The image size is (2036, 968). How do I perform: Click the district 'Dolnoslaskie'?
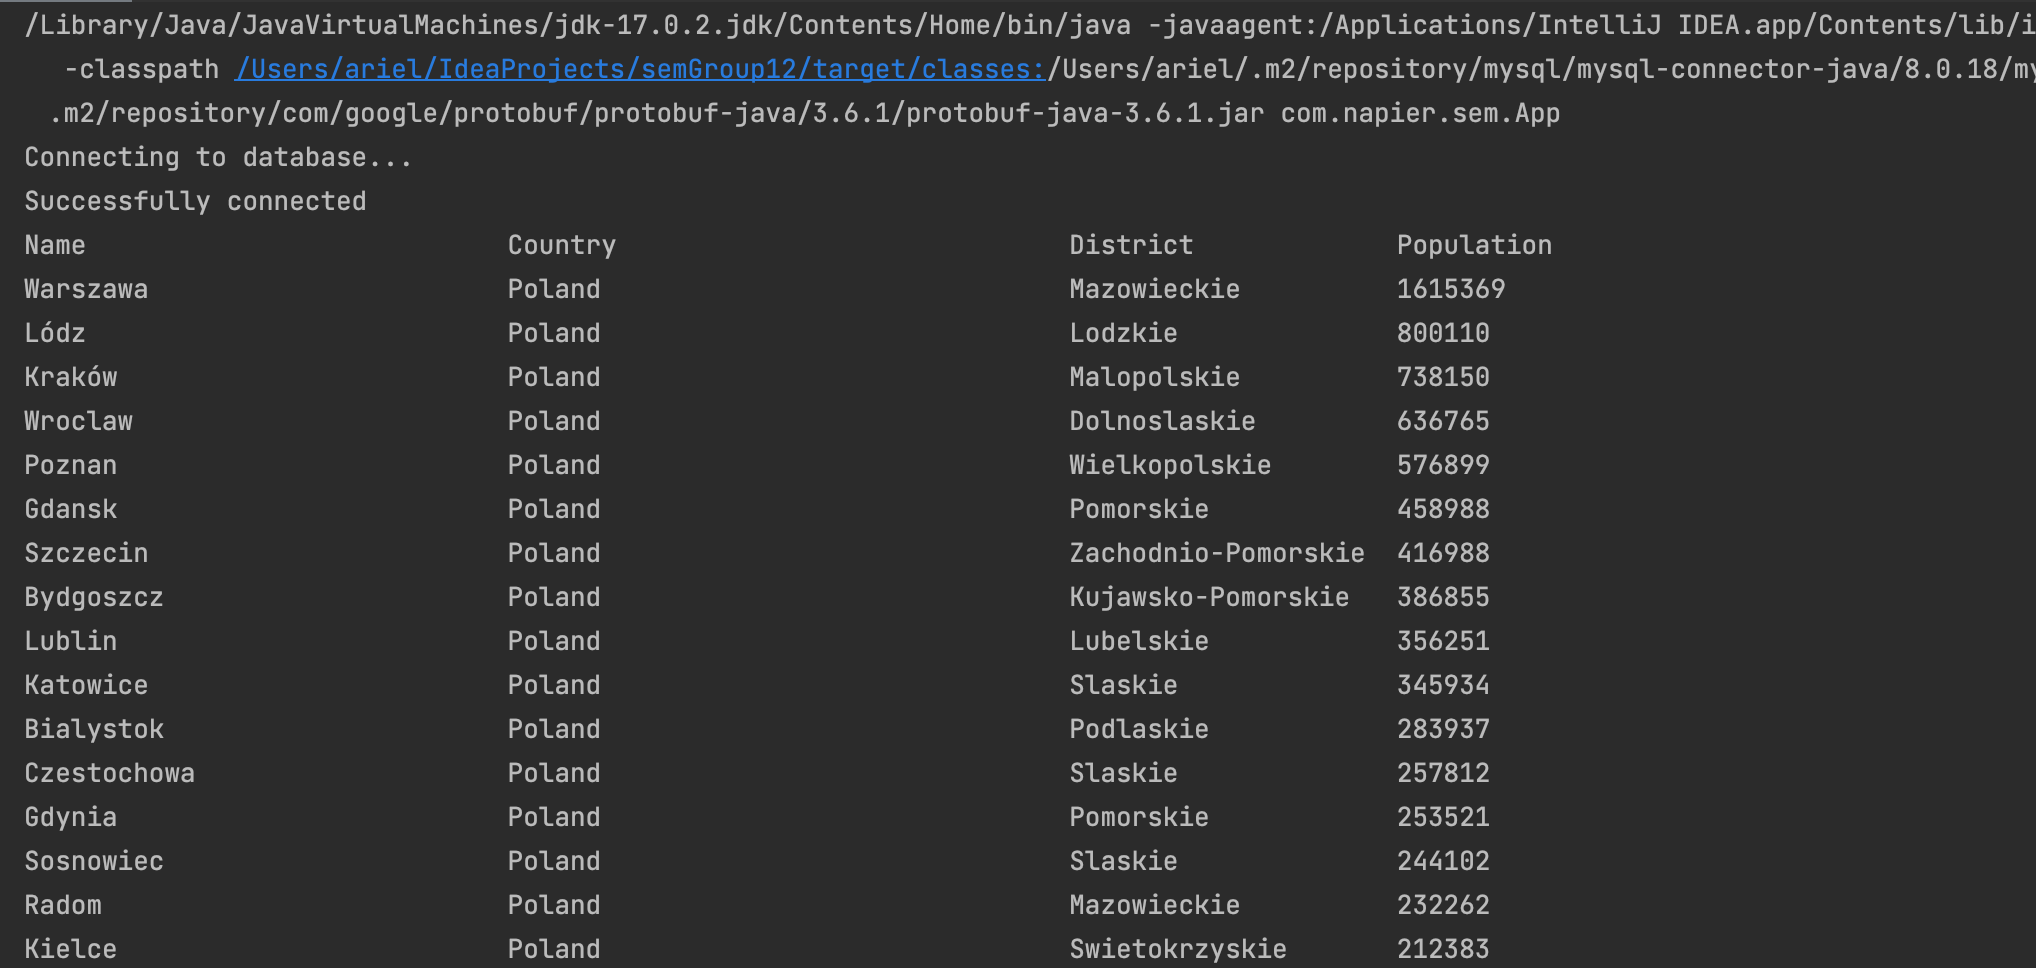click(1162, 421)
